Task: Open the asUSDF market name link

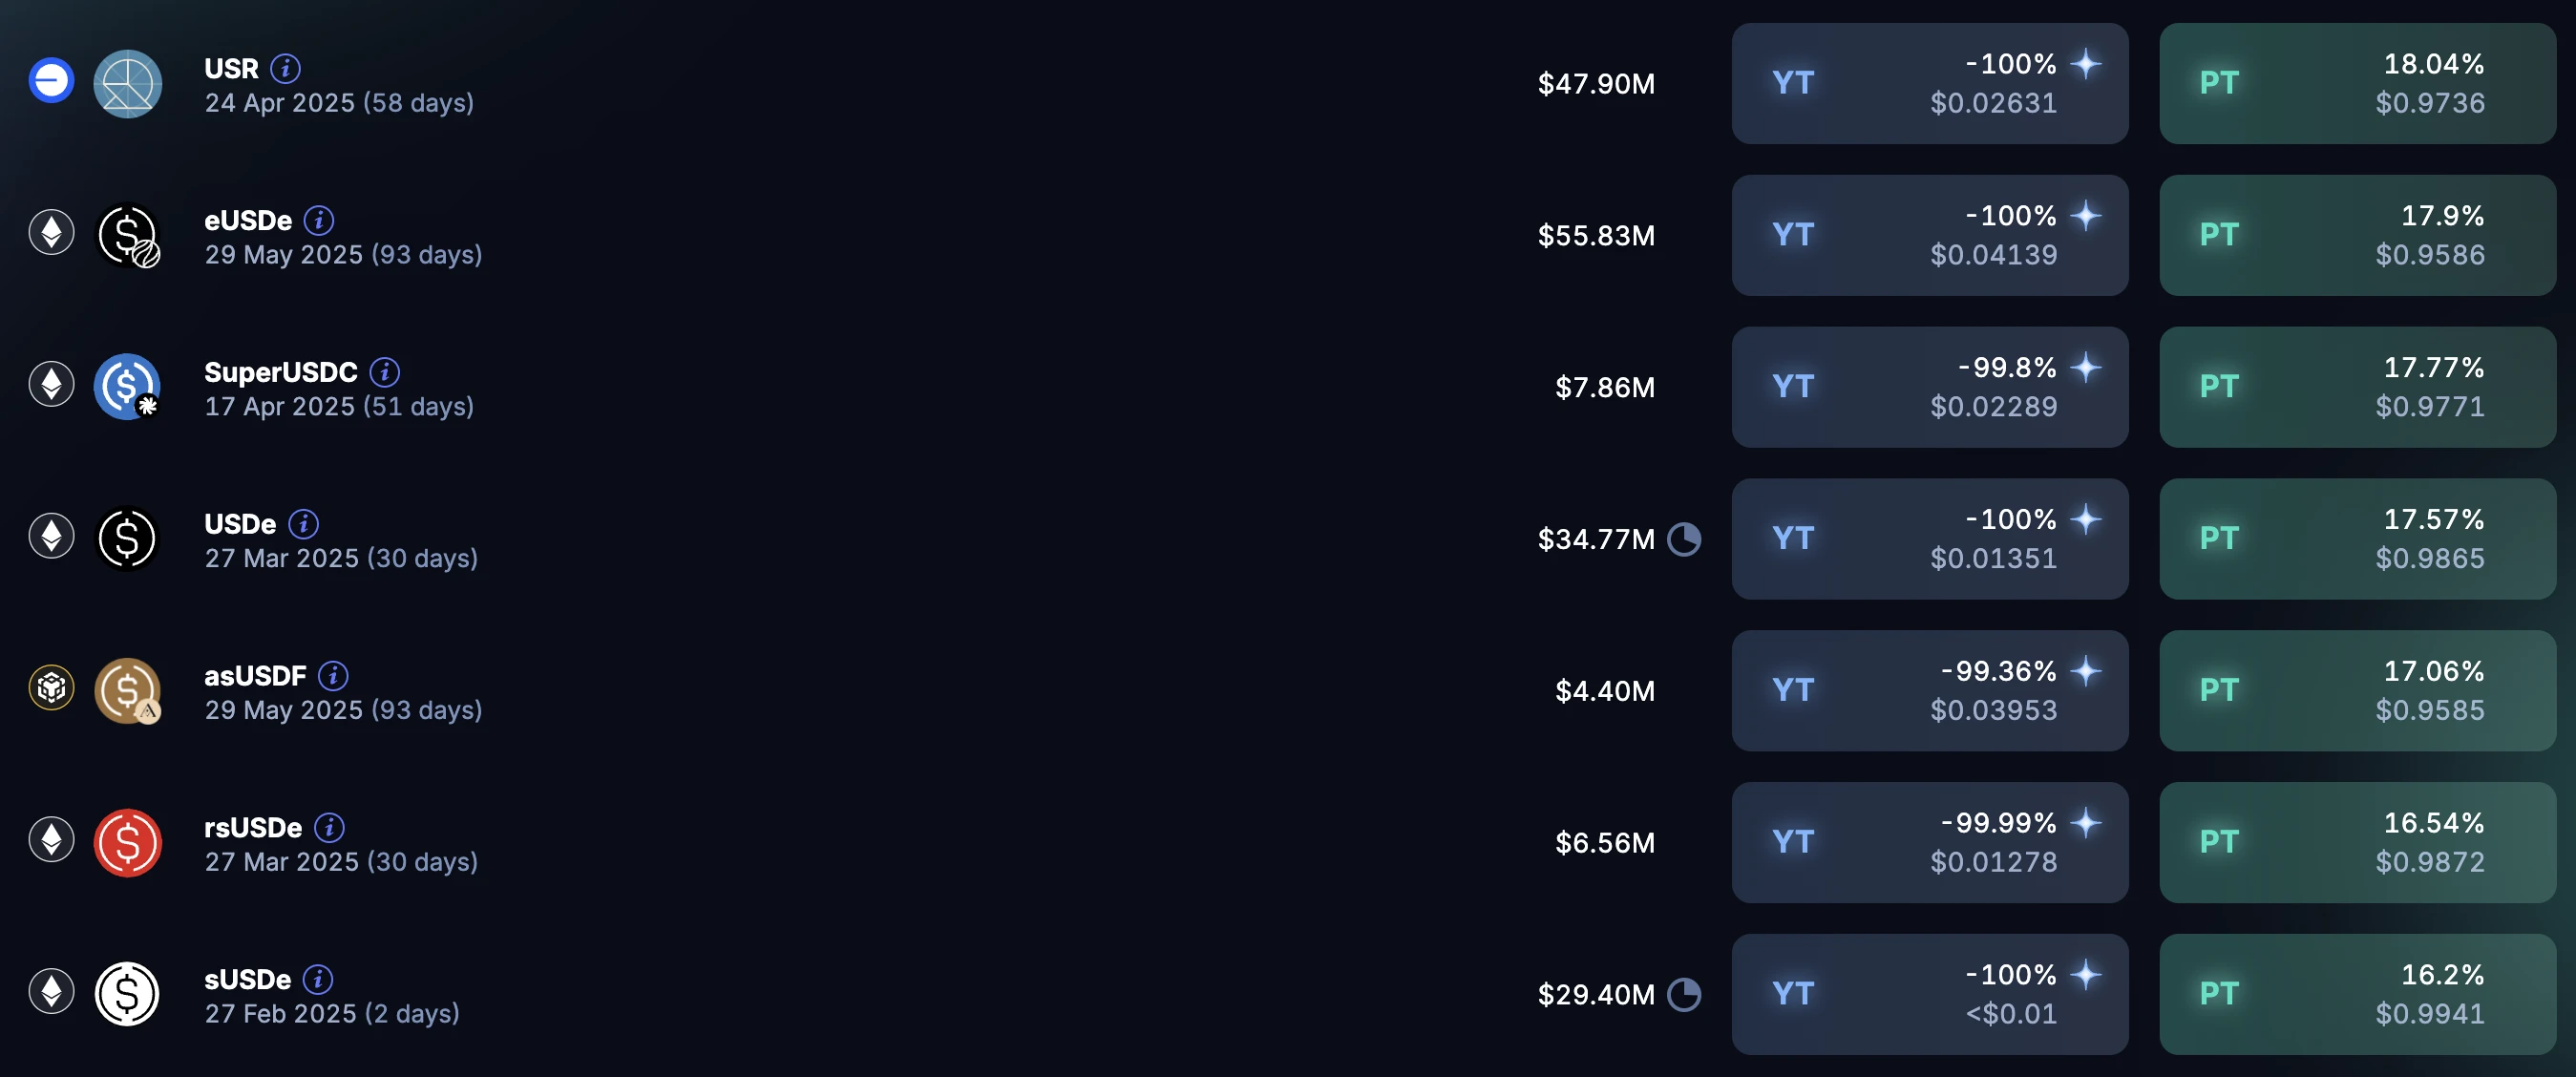Action: 255,676
